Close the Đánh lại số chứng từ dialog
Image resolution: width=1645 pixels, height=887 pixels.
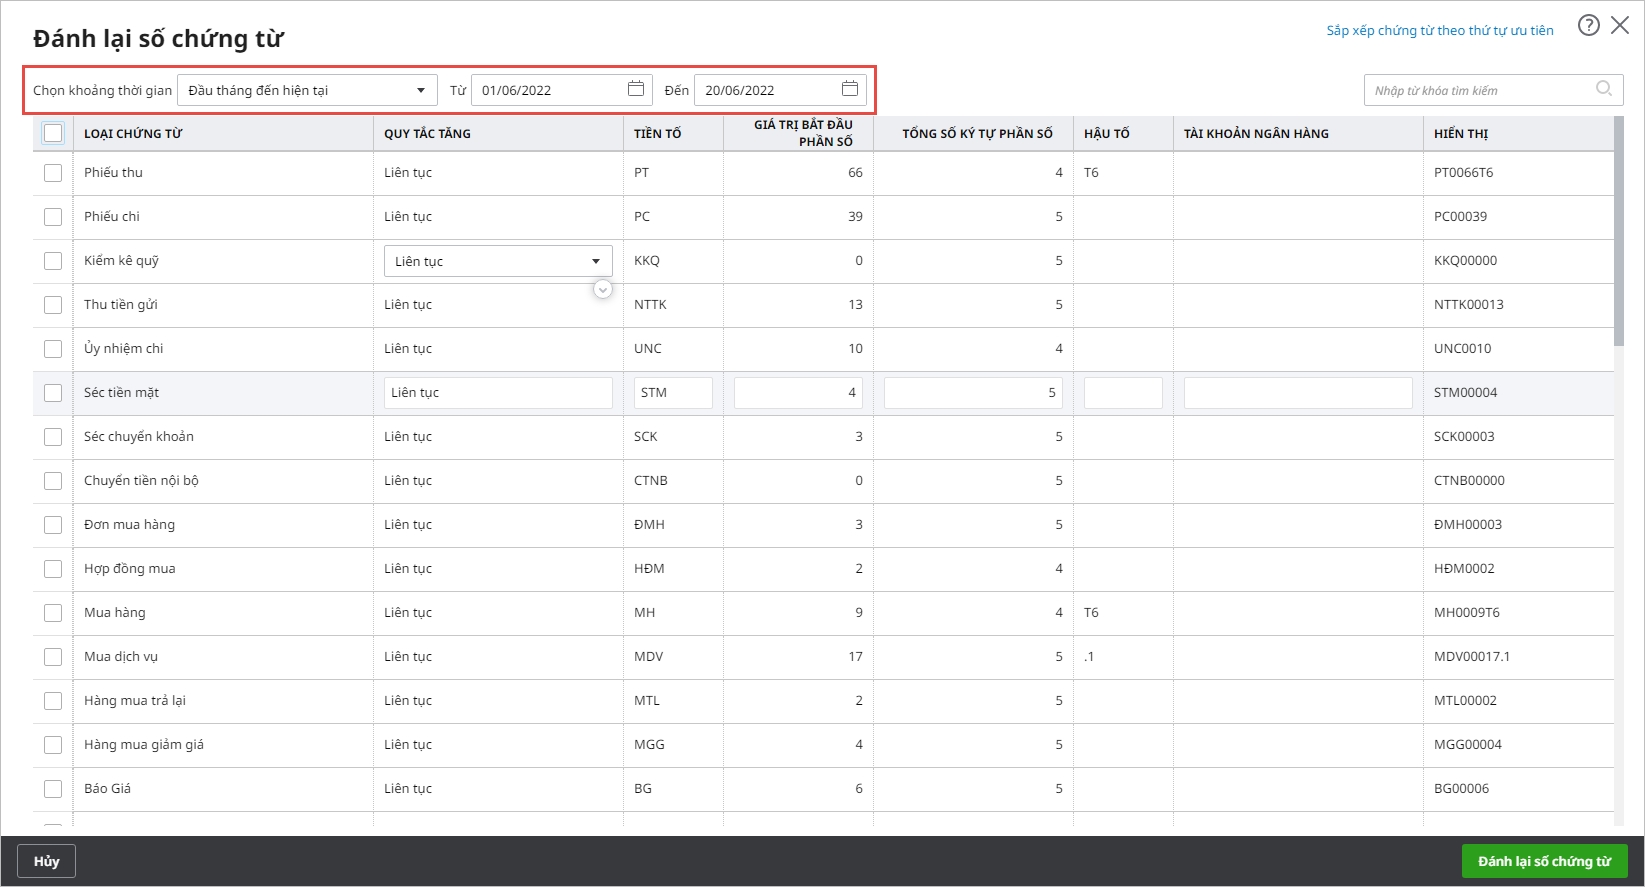[x=1620, y=26]
